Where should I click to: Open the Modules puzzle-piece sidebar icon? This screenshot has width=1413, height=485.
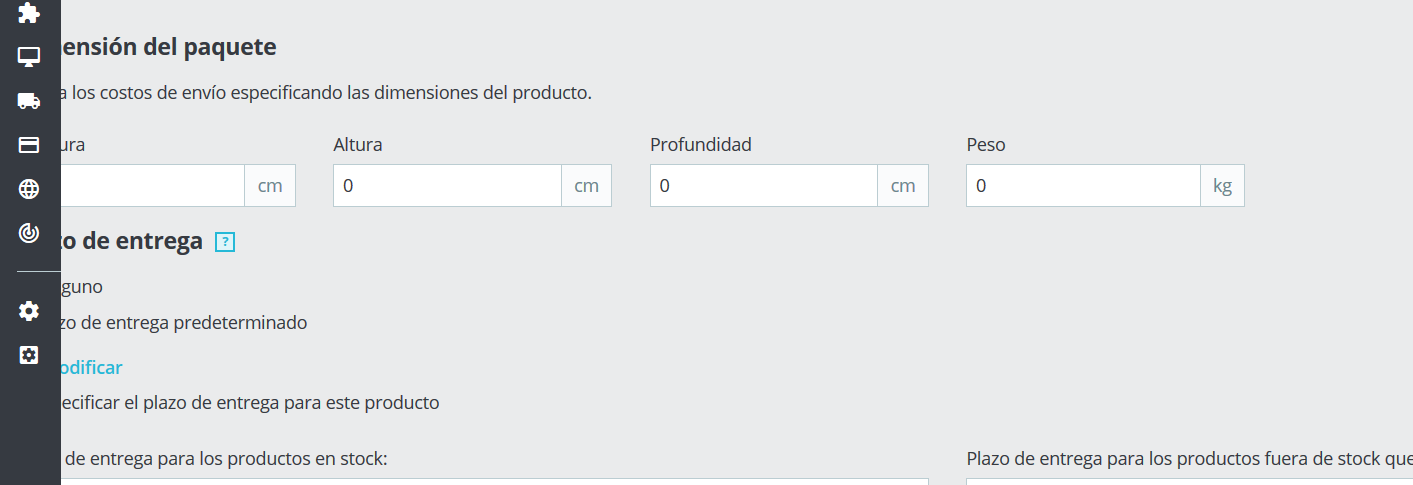tap(29, 13)
